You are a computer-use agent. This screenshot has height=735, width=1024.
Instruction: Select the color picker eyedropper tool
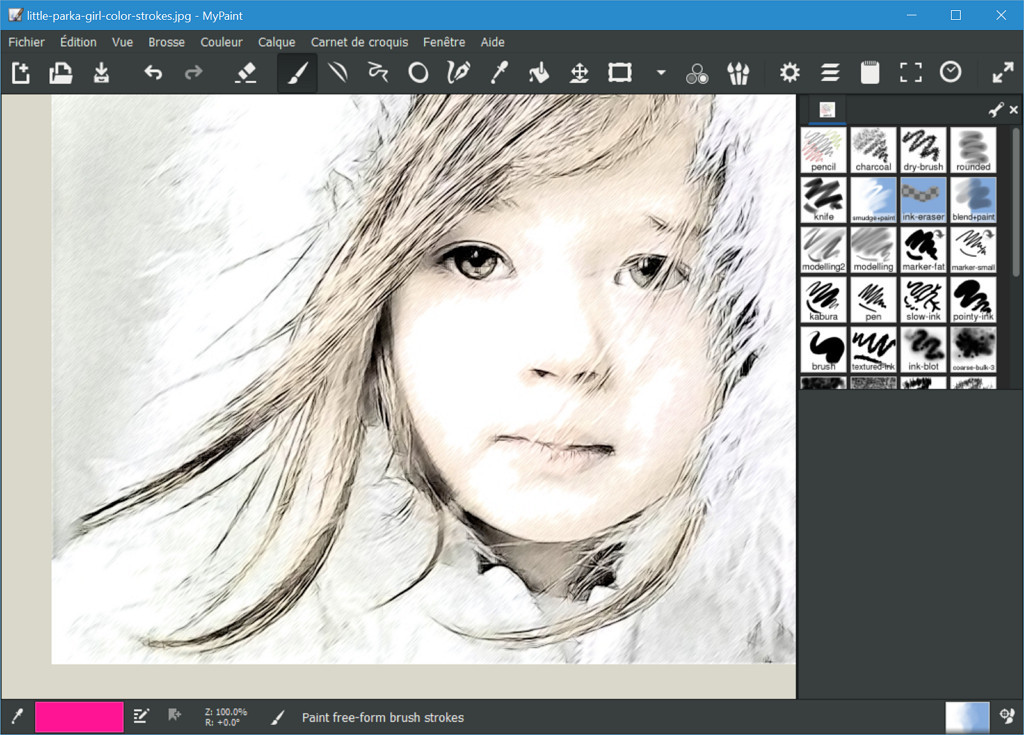coord(498,73)
